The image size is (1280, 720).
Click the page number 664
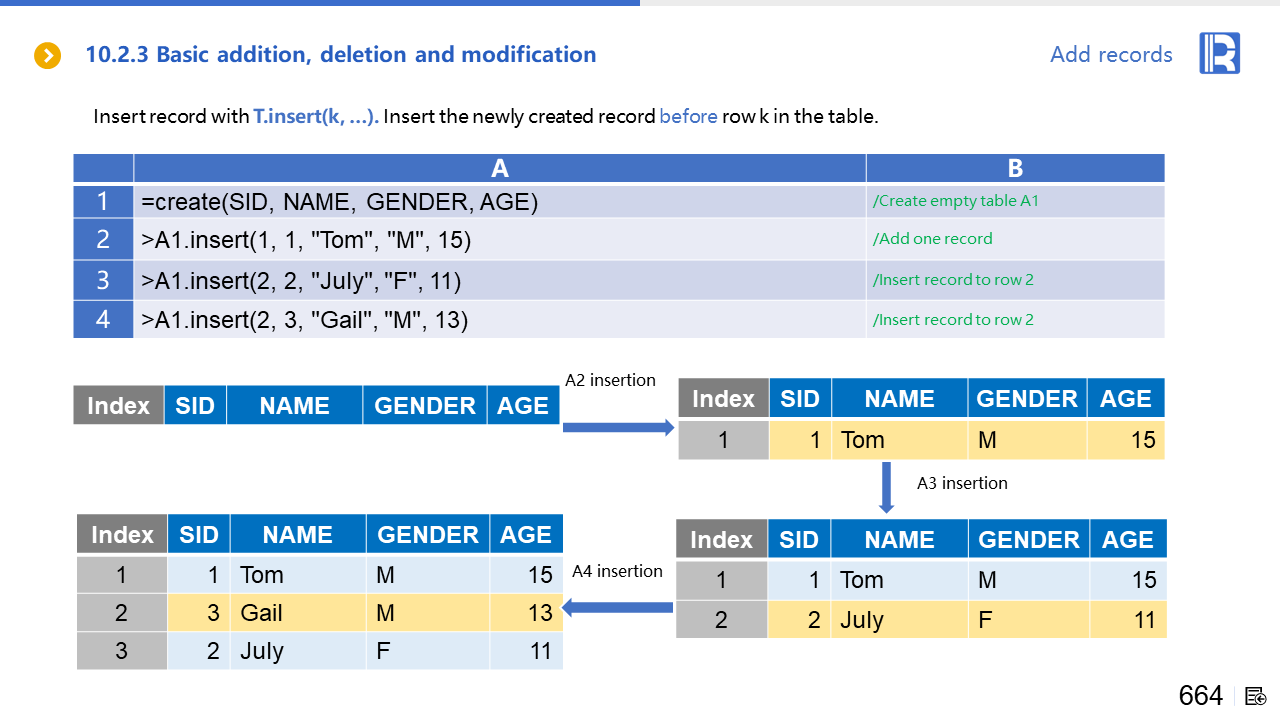pyautogui.click(x=1200, y=696)
